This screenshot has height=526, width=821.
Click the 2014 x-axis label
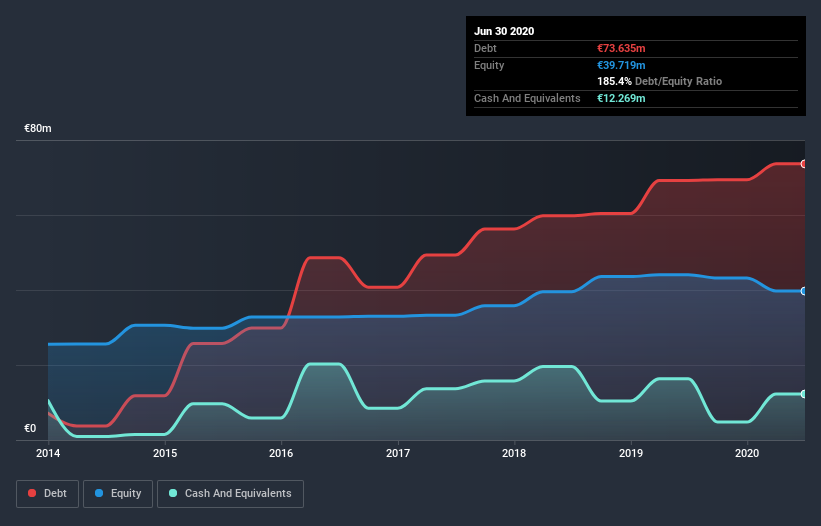[x=48, y=453]
